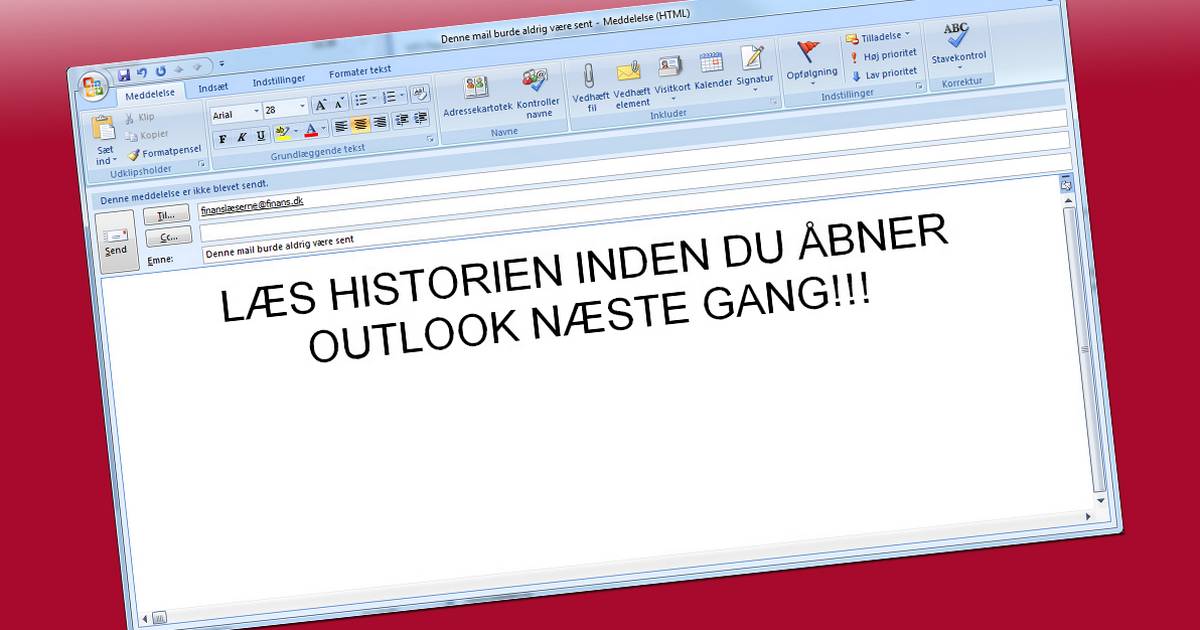Toggle bold with the F button
This screenshot has width=1200, height=630.
pyautogui.click(x=223, y=138)
